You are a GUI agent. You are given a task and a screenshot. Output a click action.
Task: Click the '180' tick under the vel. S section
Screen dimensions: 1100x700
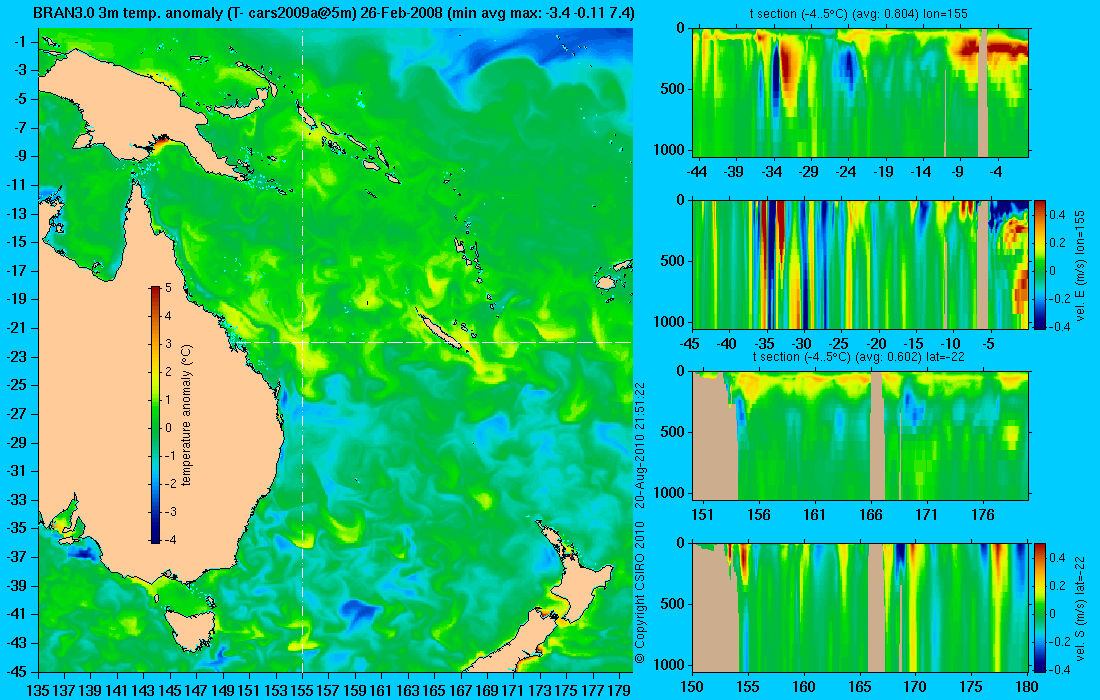1027,687
